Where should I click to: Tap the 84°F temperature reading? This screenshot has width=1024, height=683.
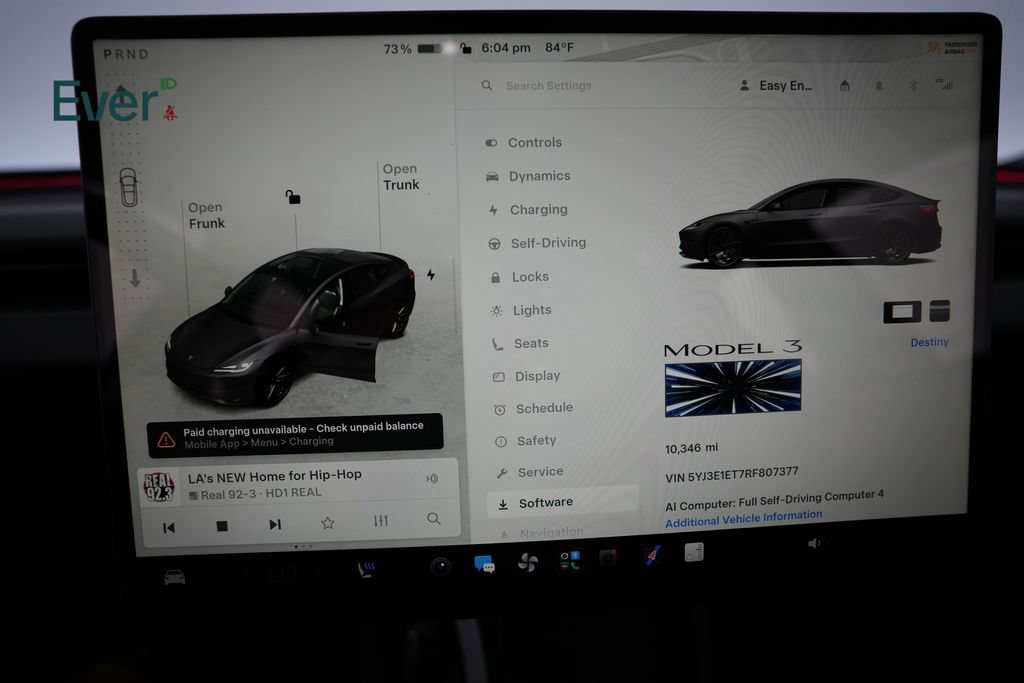click(x=560, y=48)
